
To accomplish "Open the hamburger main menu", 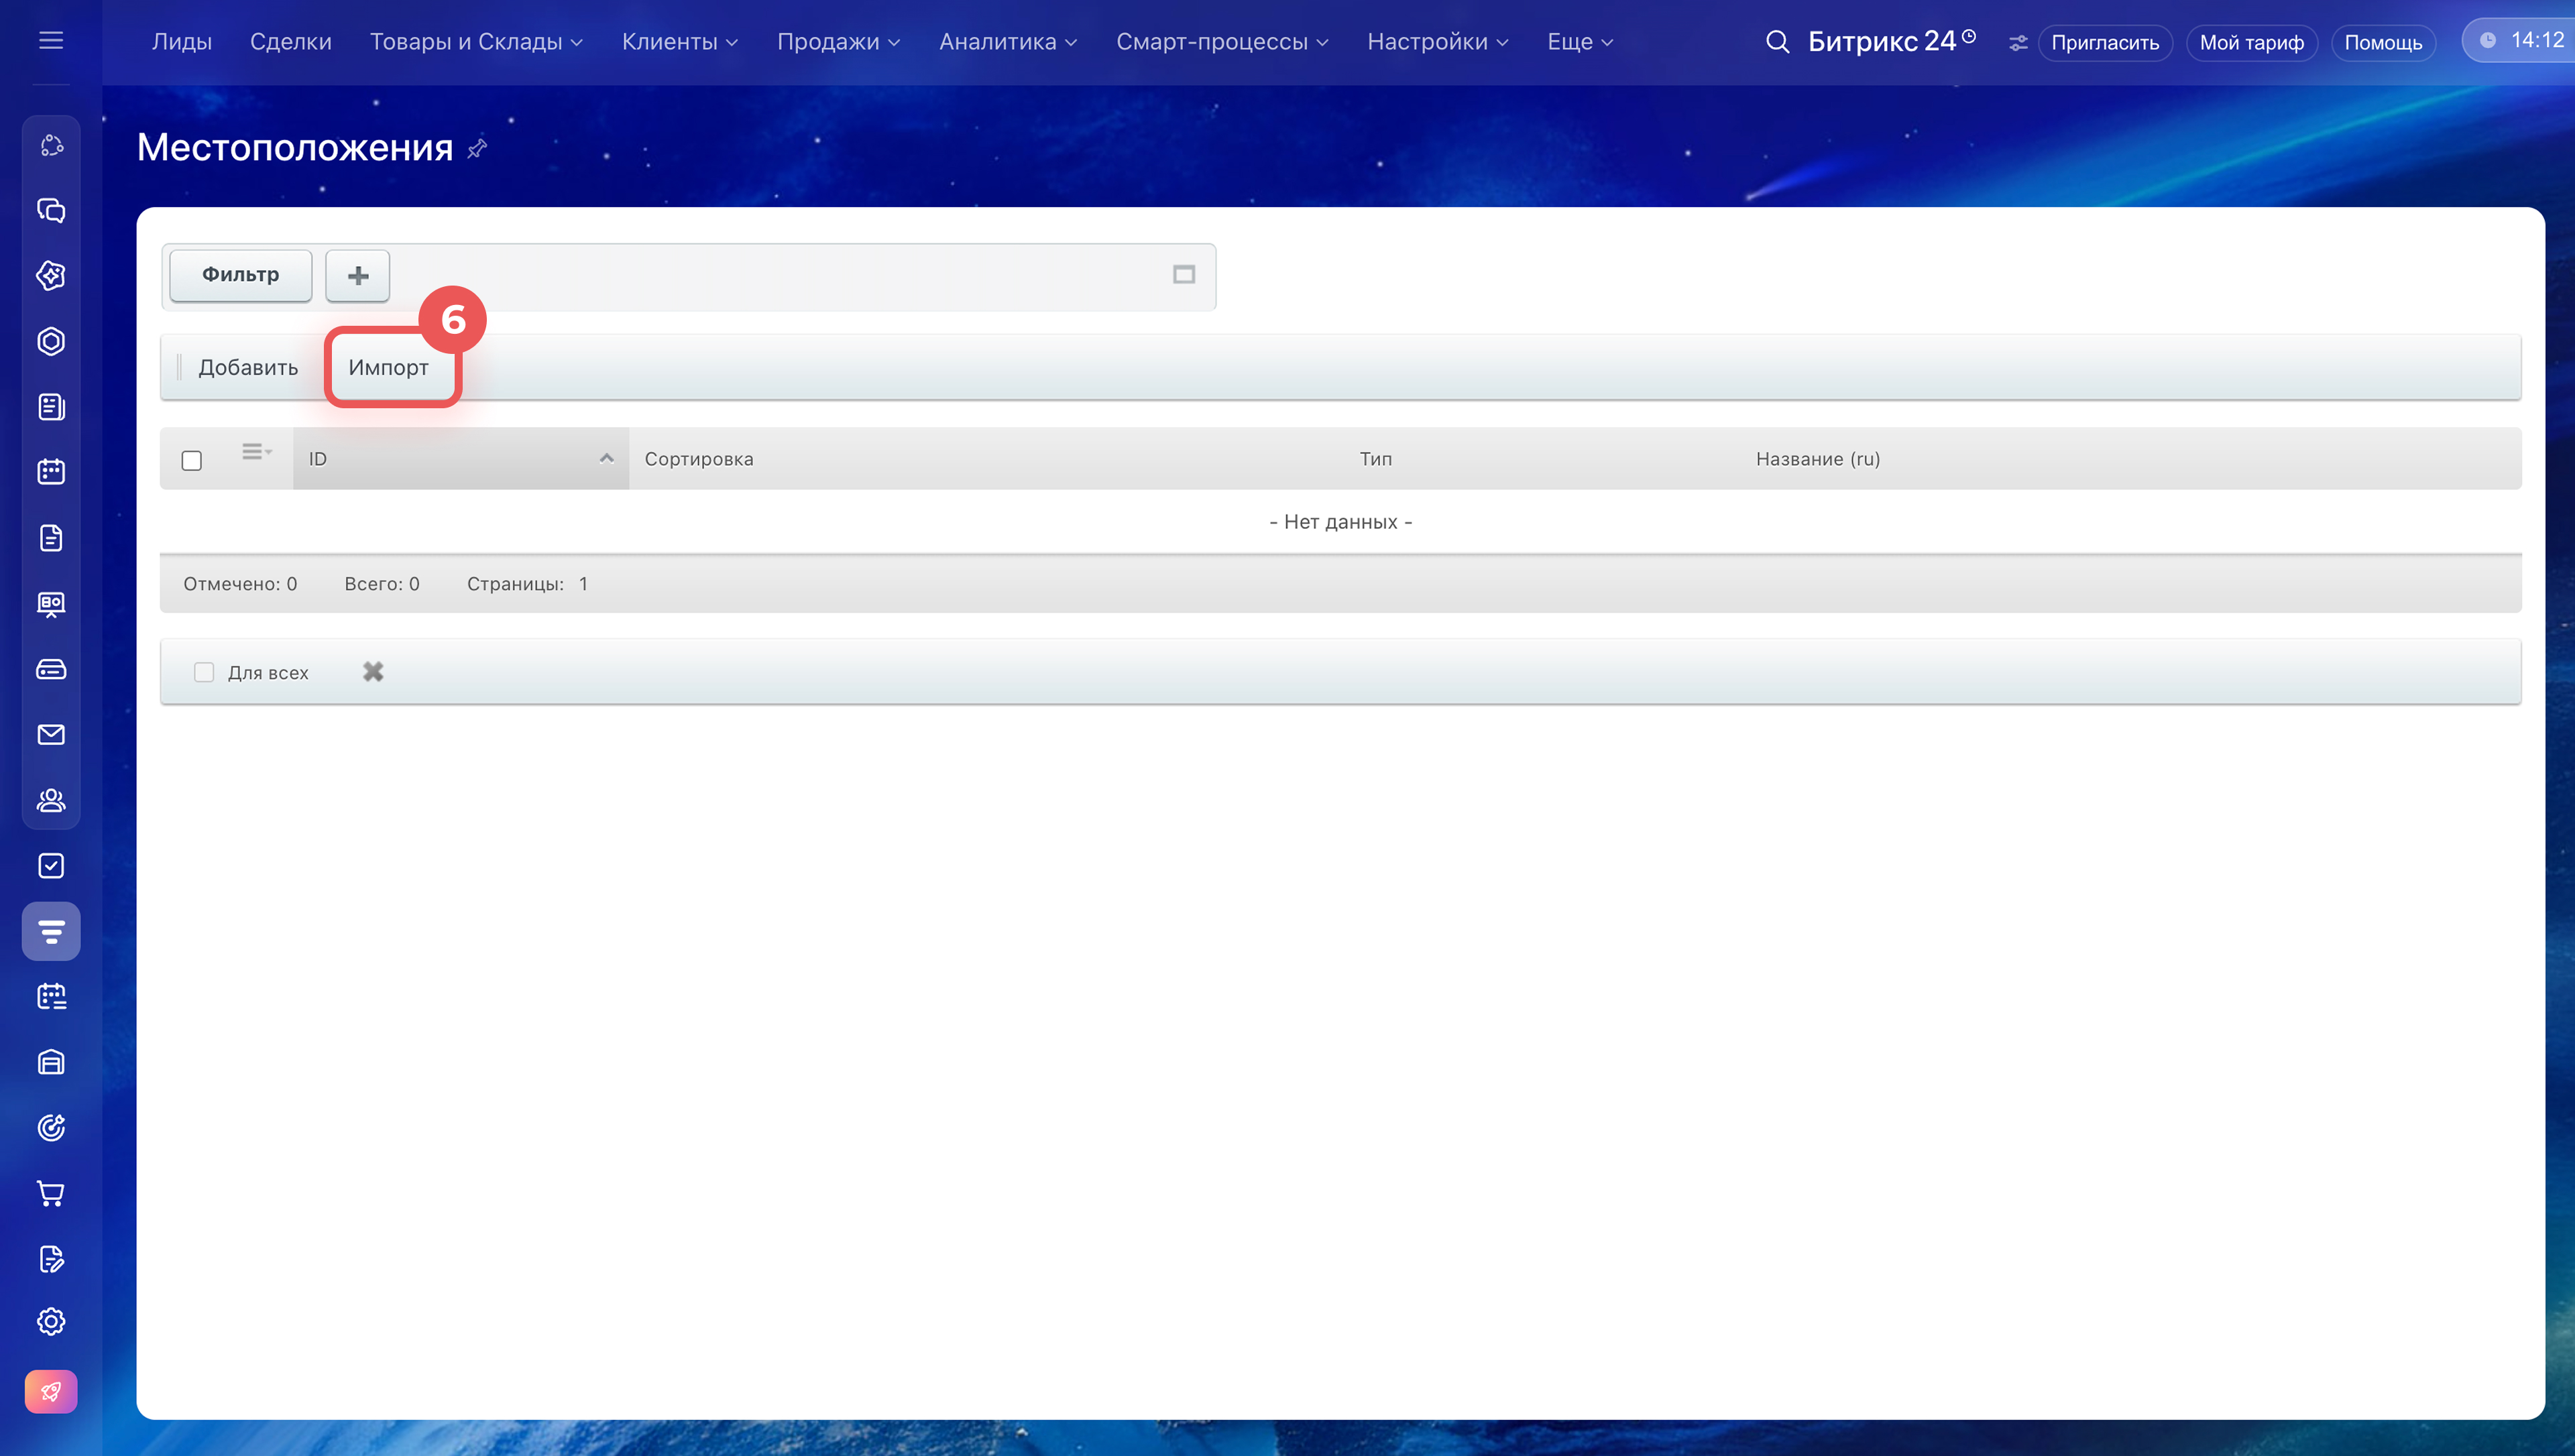I will tap(51, 41).
